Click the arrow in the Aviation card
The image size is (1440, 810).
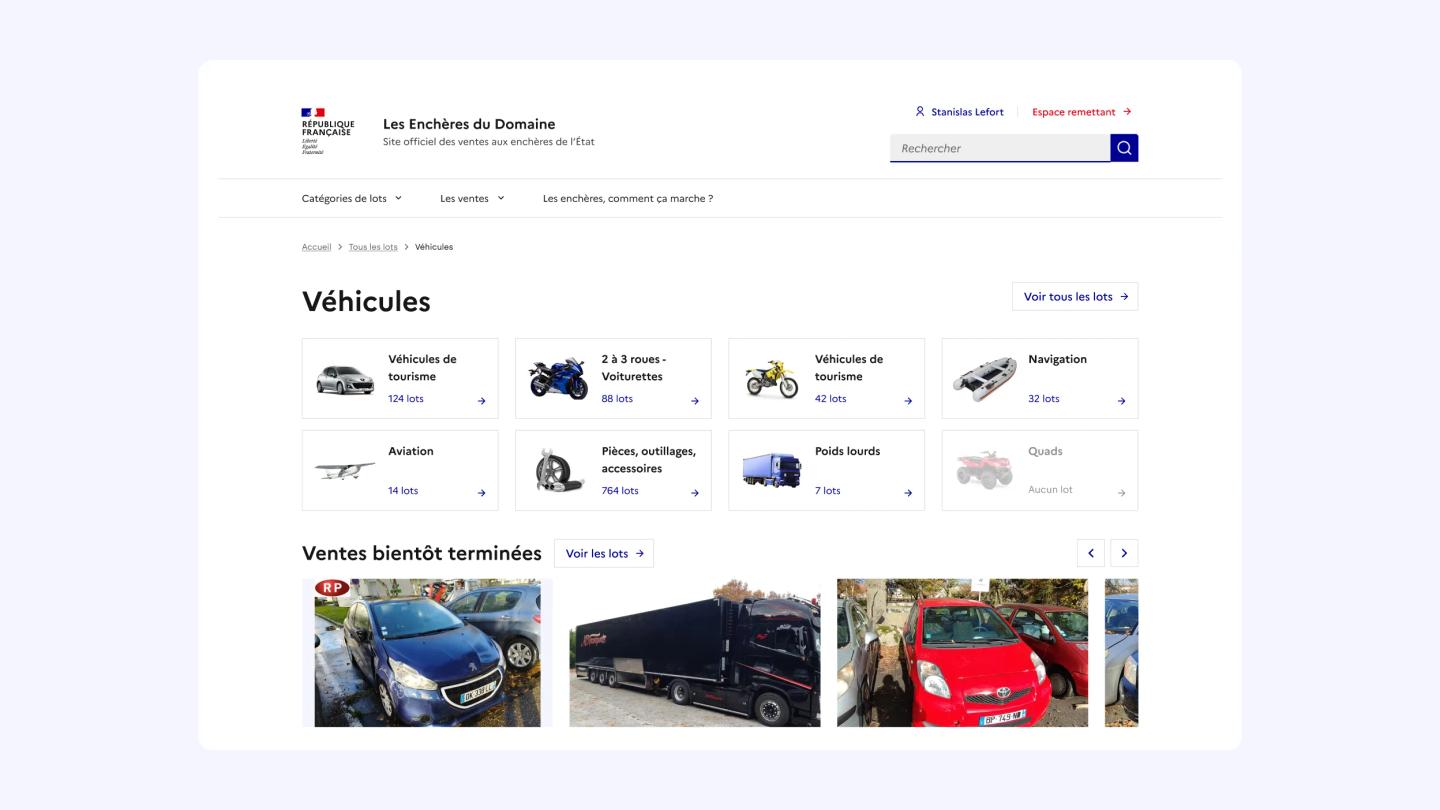click(x=481, y=493)
